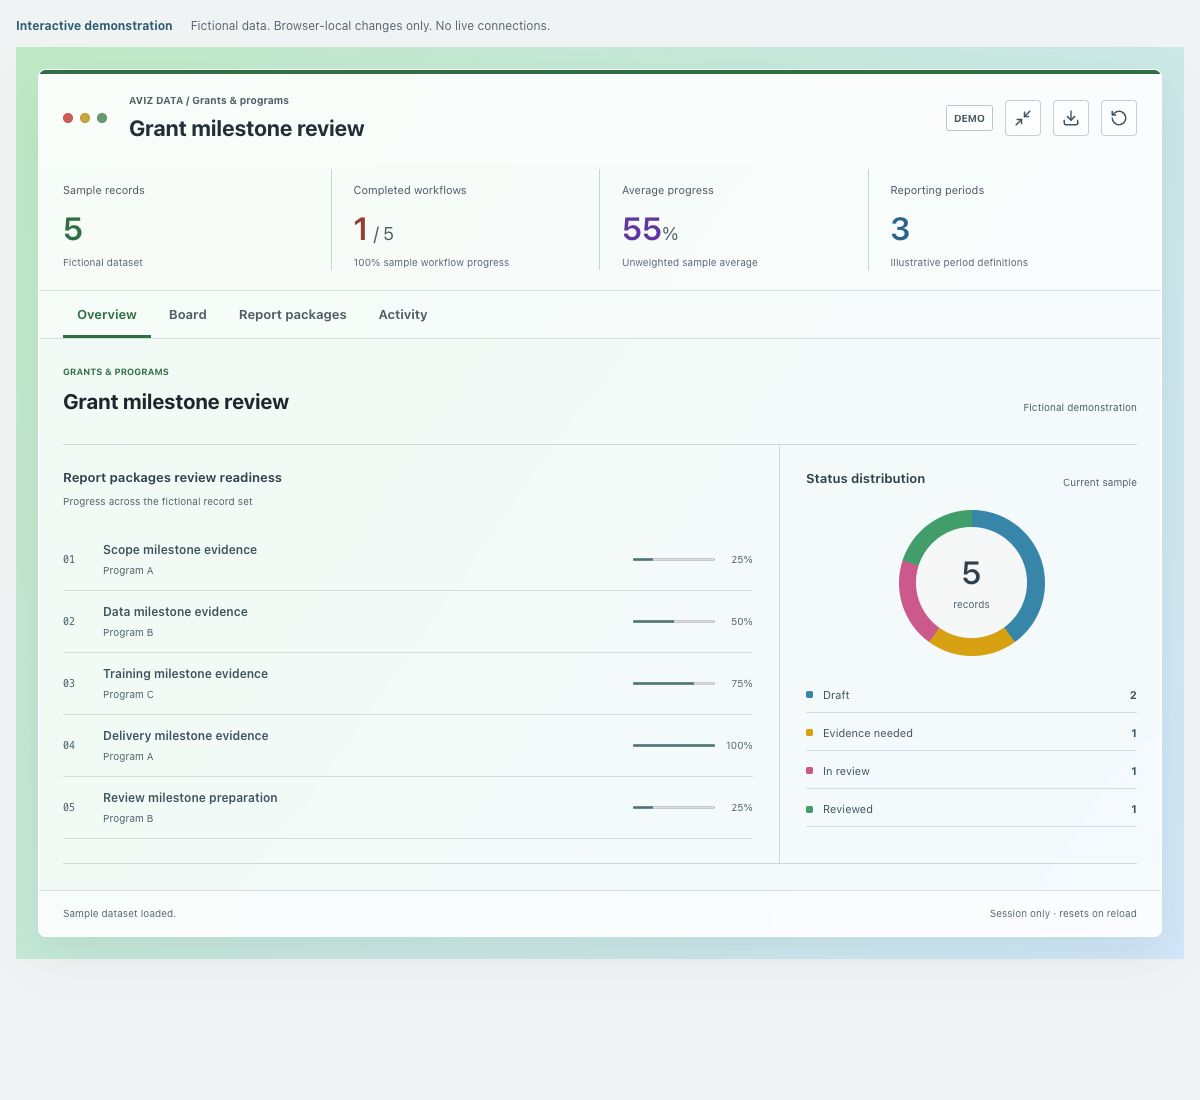Screen dimensions: 1200x1100
Task: Click the collapse view arrows icon
Action: click(x=1023, y=118)
